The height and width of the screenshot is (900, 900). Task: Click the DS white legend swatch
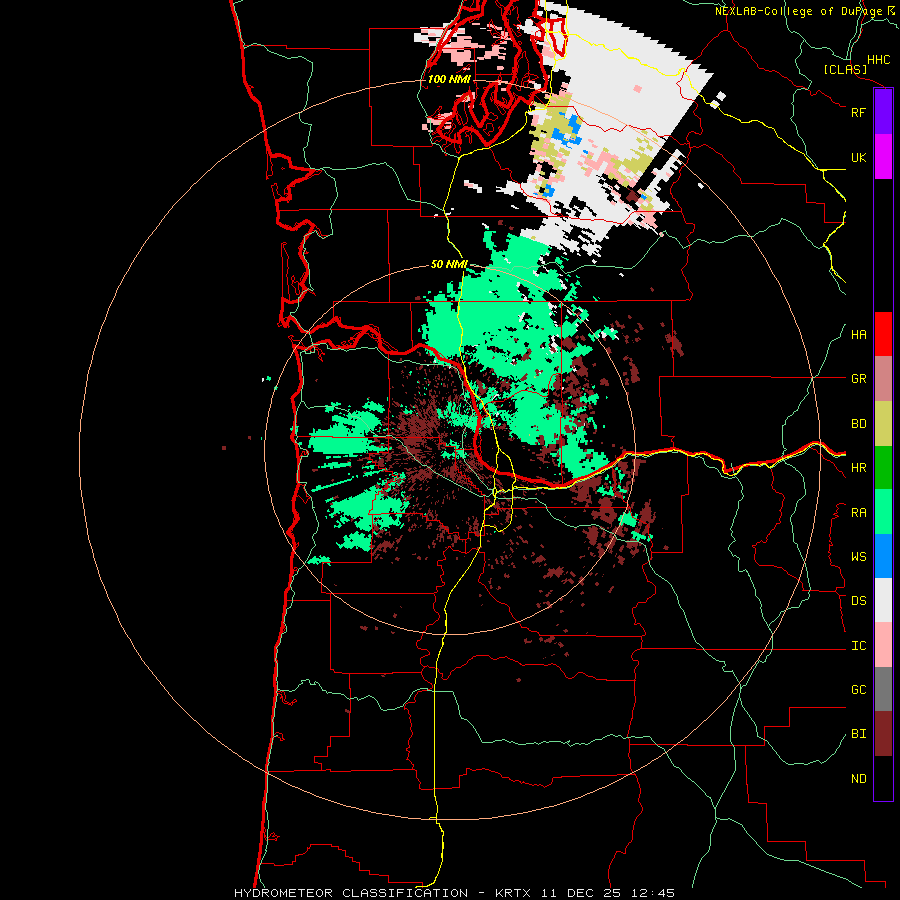[883, 600]
